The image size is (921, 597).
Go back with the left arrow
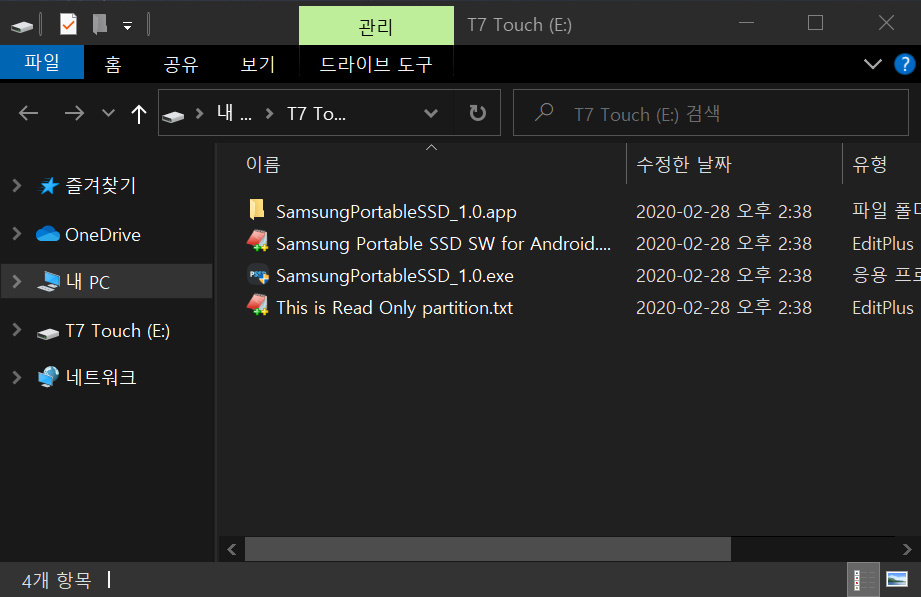click(28, 113)
